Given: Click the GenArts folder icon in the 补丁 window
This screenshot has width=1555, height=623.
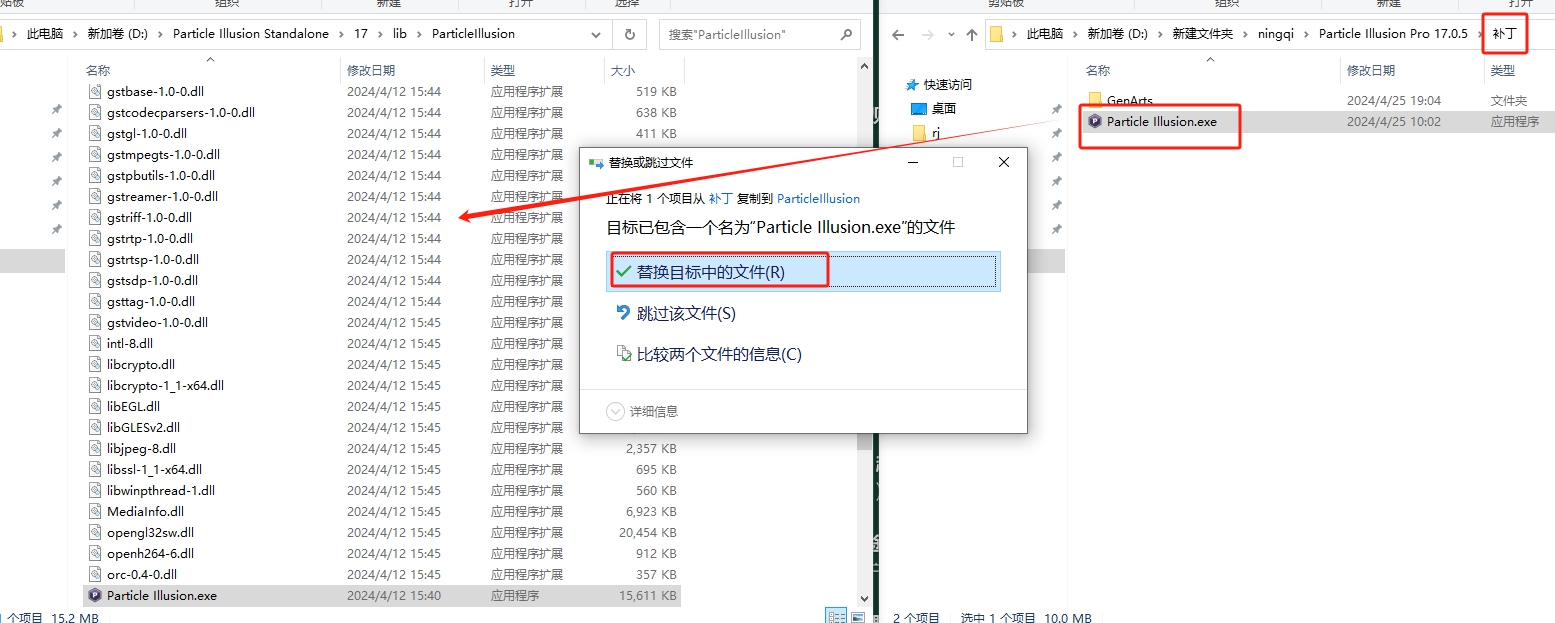Looking at the screenshot, I should tap(1095, 100).
